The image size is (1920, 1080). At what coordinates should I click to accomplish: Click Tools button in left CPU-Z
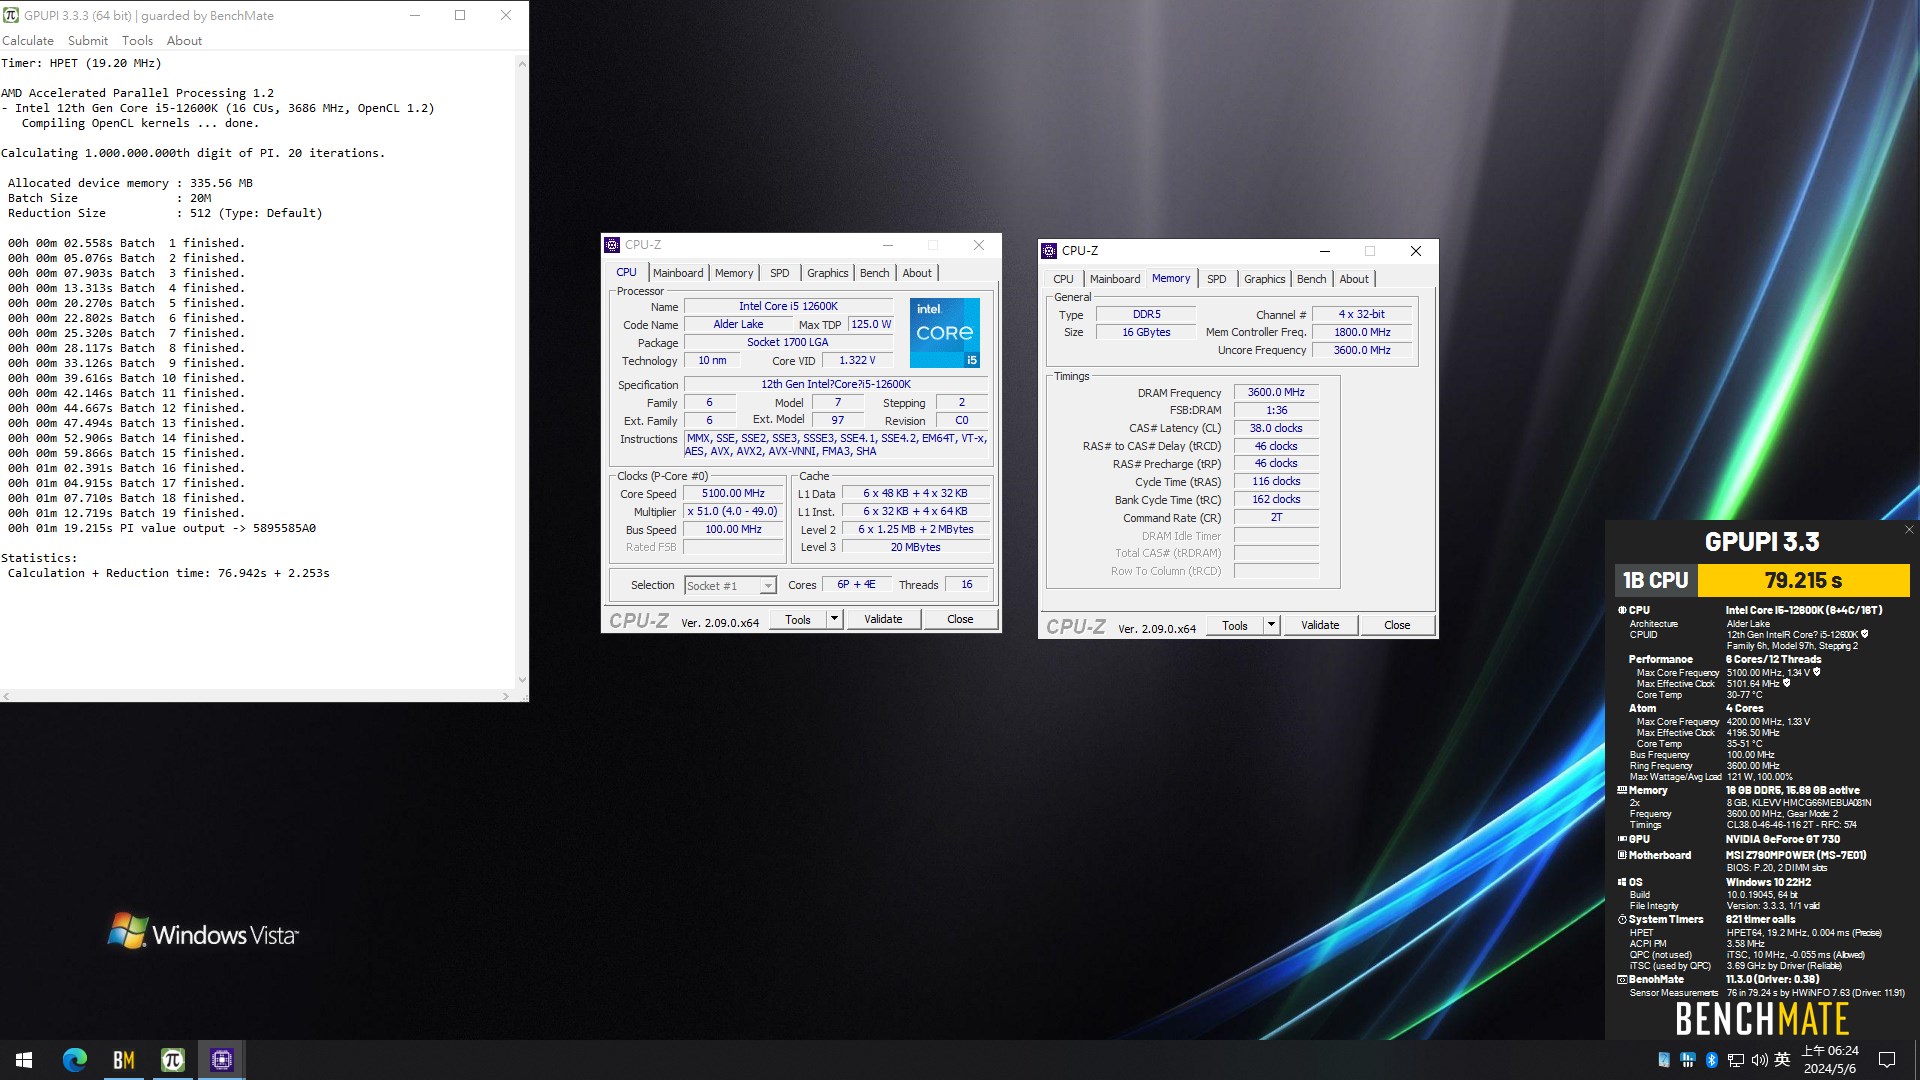coord(798,619)
